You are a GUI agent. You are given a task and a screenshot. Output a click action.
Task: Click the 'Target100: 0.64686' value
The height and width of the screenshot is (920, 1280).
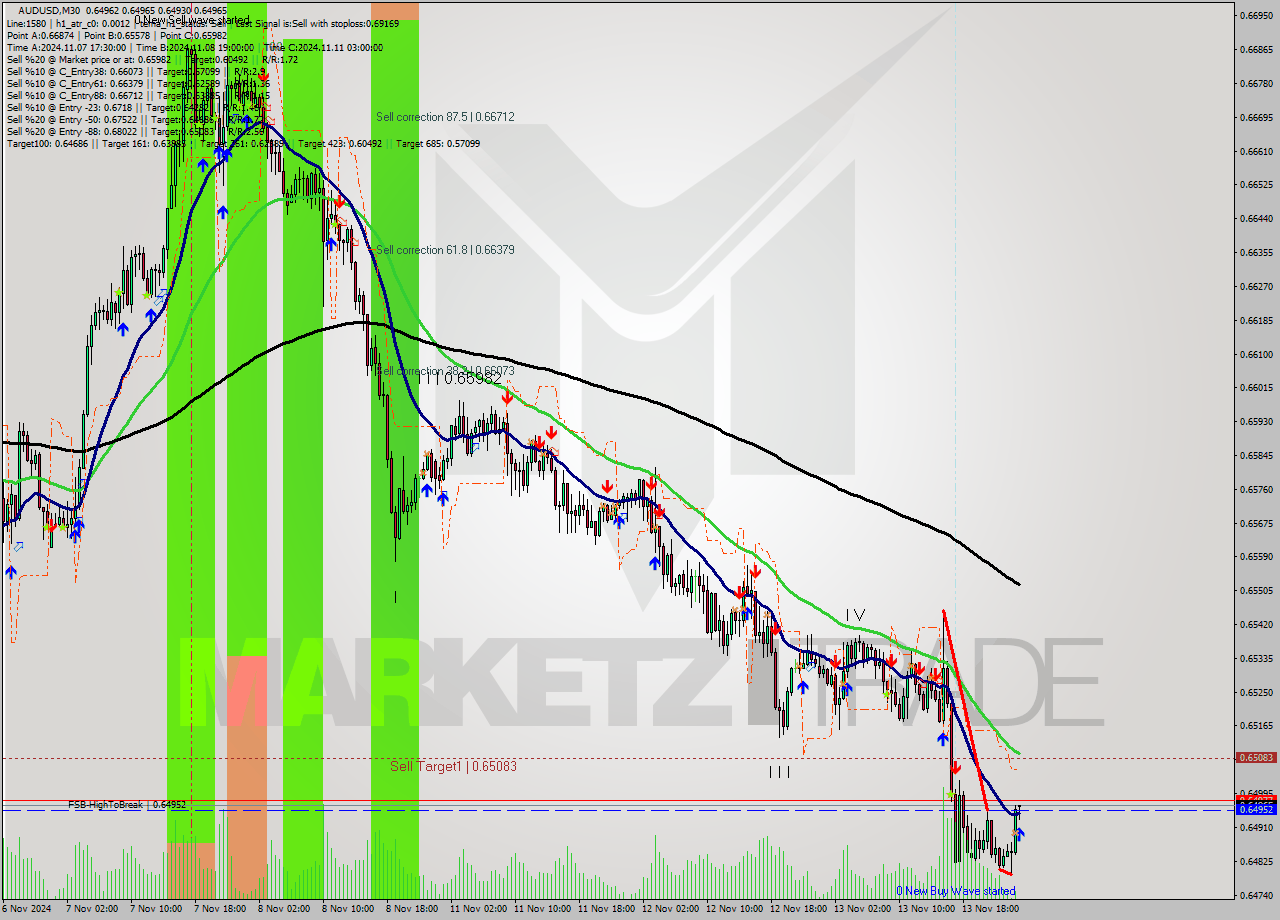tap(47, 143)
